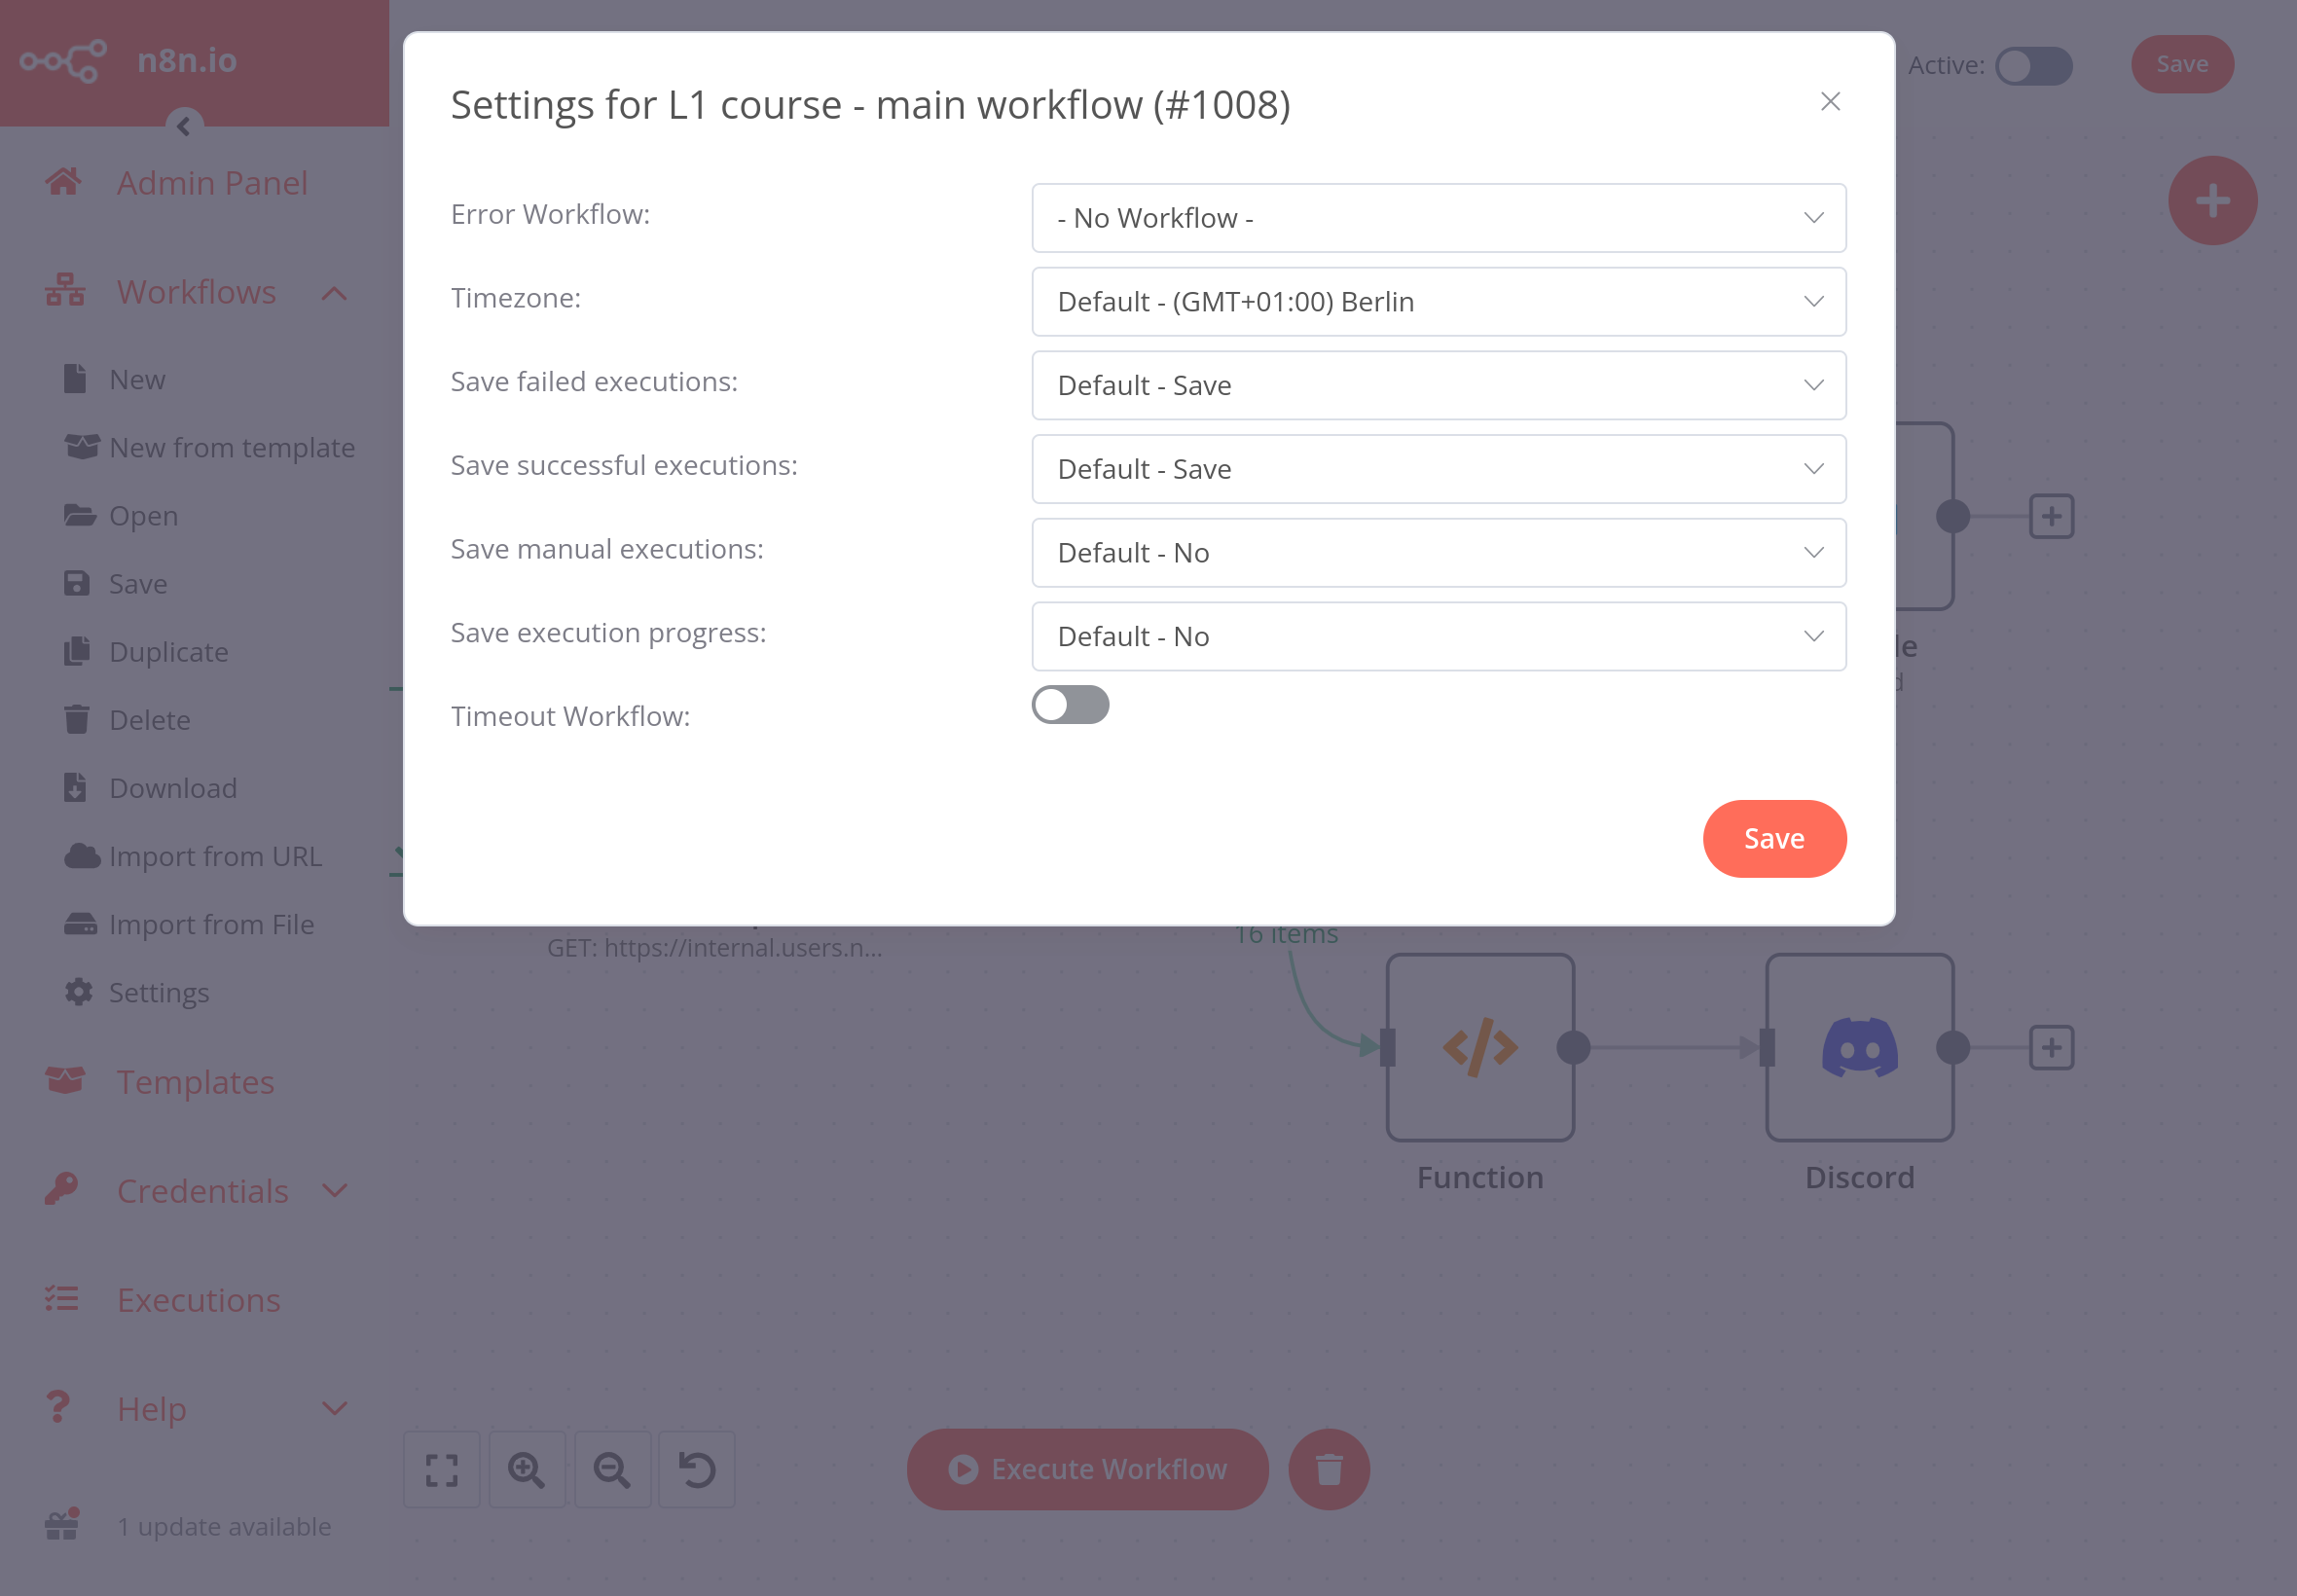This screenshot has height=1596, width=2297.
Task: Click the Execute Workflow button
Action: click(1087, 1467)
